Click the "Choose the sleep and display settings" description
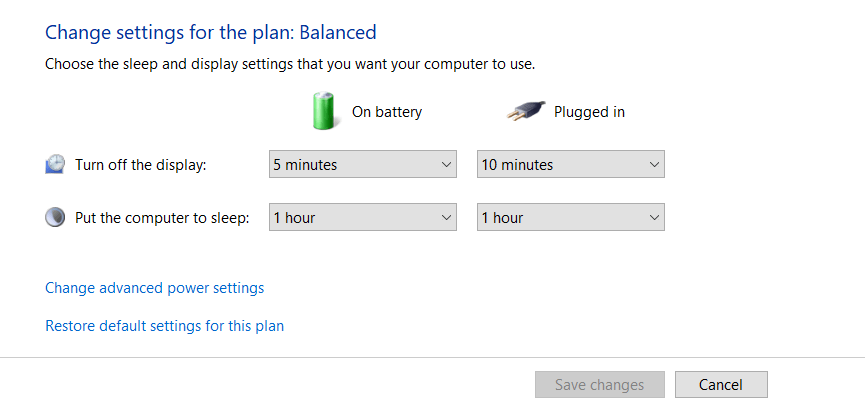The image size is (865, 419). 290,64
